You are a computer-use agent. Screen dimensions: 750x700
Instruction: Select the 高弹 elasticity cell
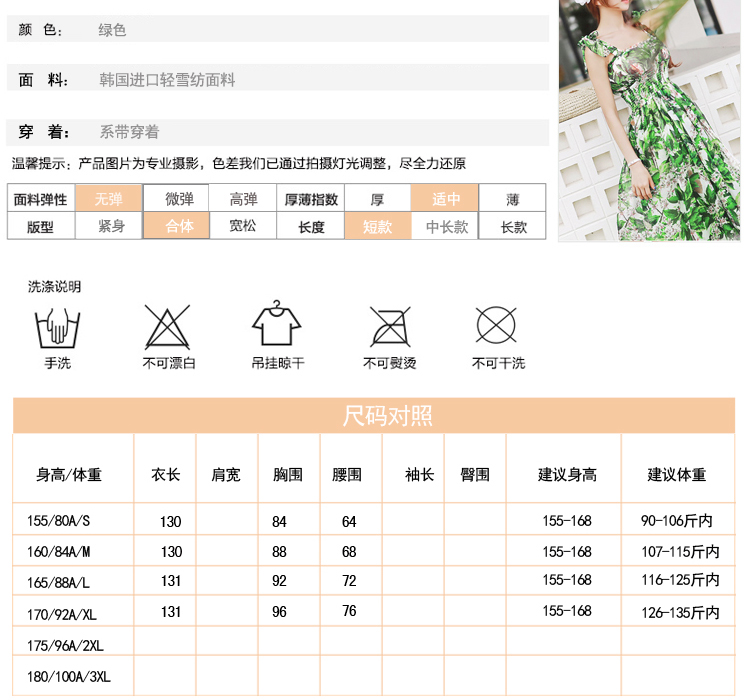click(x=243, y=198)
